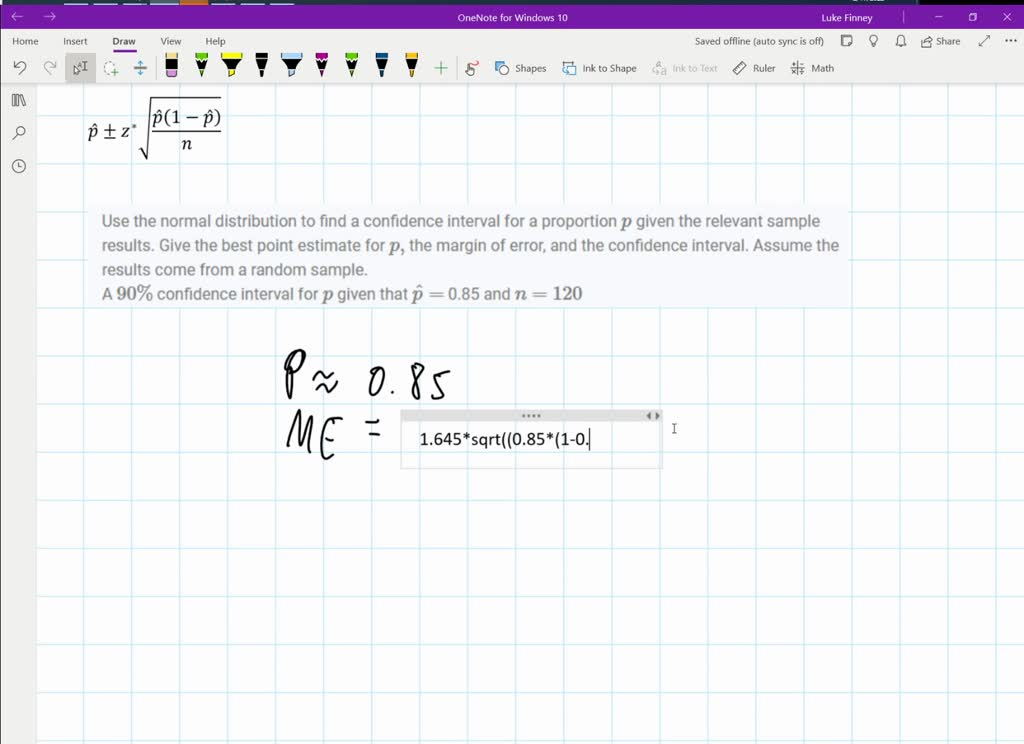Screen dimensions: 1024x744
Task: Select the eraser tool
Action: pyautogui.click(x=171, y=67)
